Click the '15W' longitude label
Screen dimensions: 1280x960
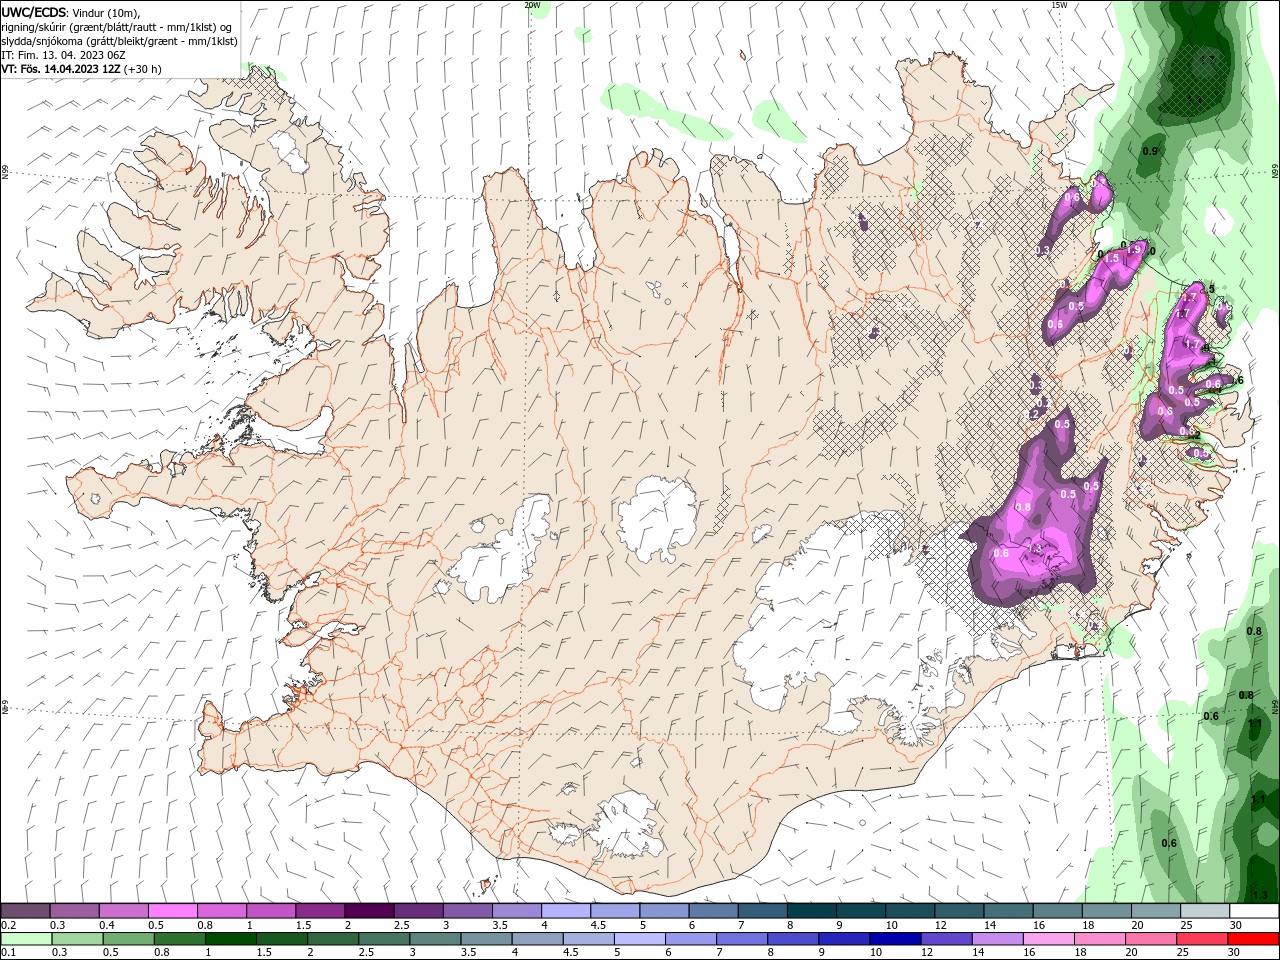[1059, 5]
